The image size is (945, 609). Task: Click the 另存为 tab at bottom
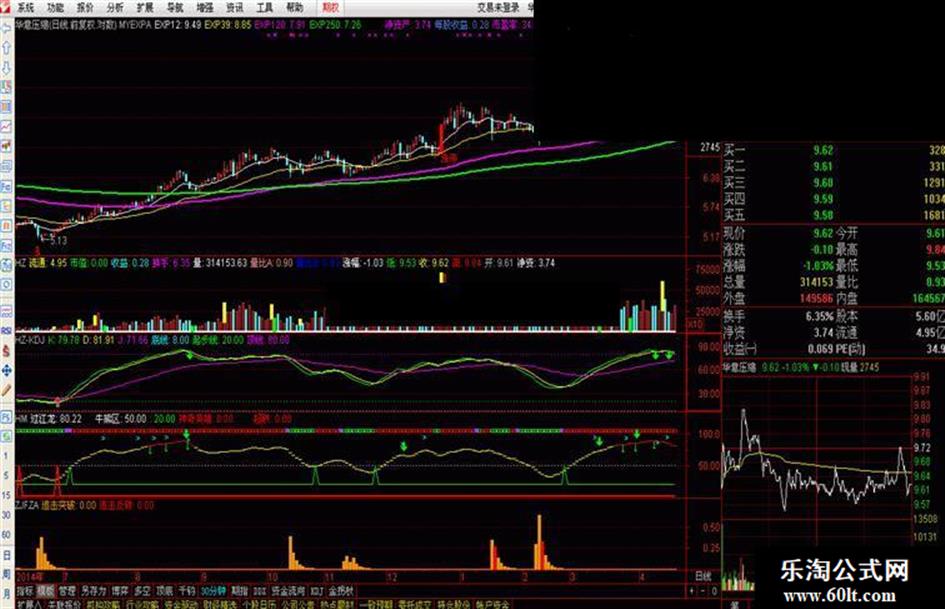[93, 590]
